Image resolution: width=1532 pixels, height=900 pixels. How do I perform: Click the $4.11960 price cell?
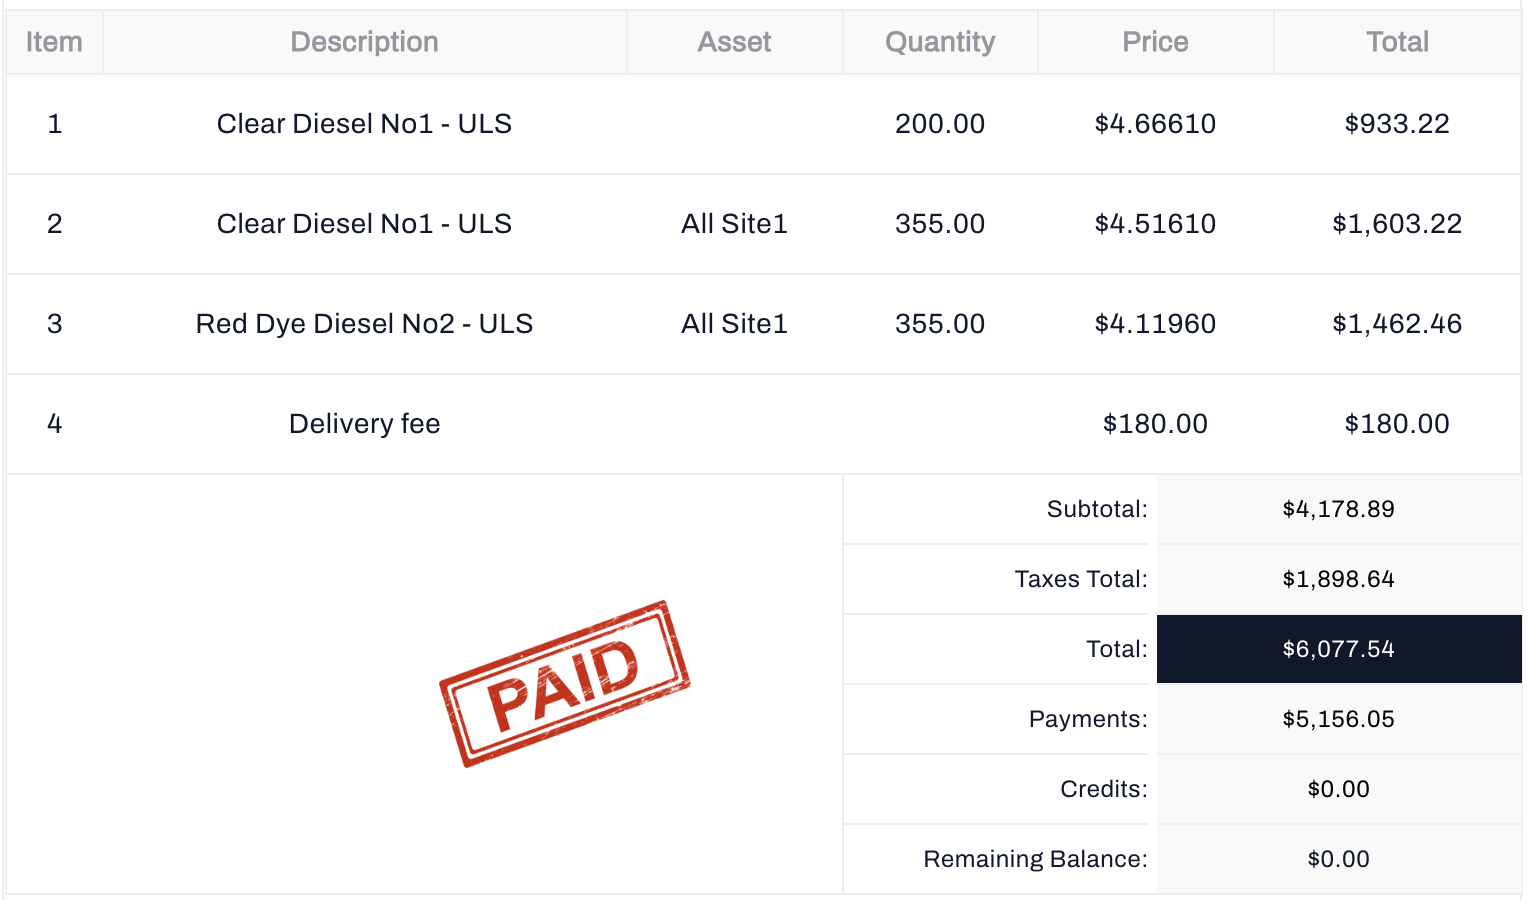click(1155, 324)
